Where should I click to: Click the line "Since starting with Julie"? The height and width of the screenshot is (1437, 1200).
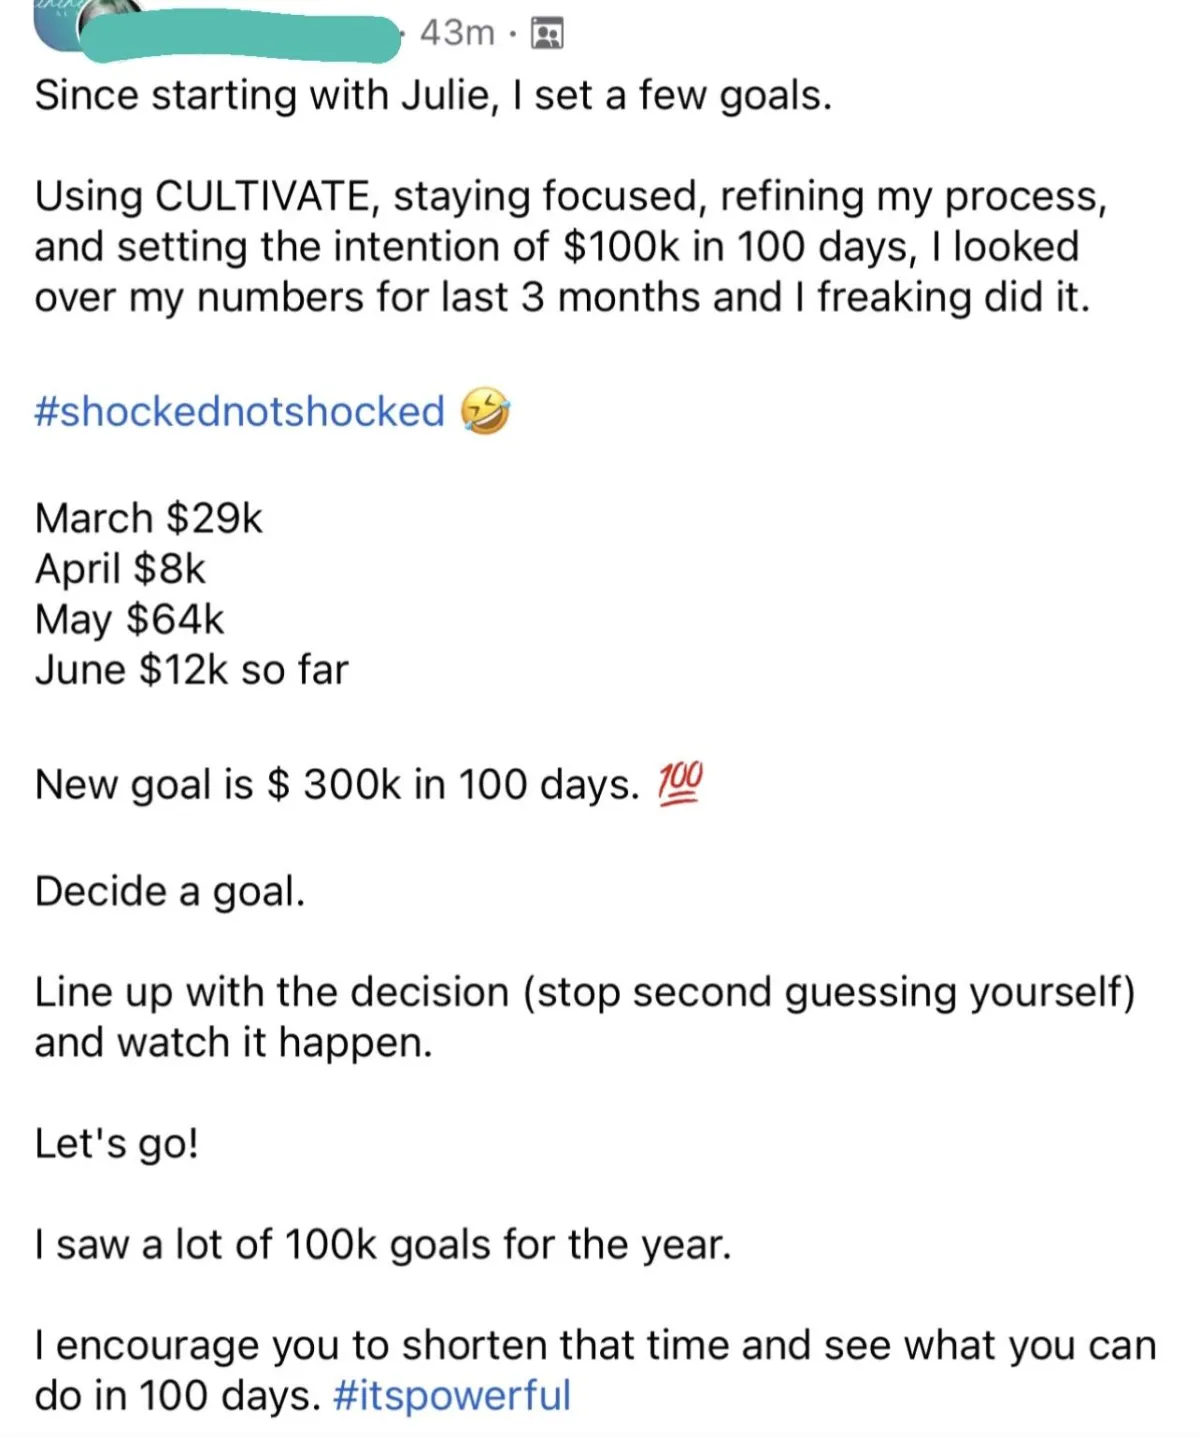433,96
